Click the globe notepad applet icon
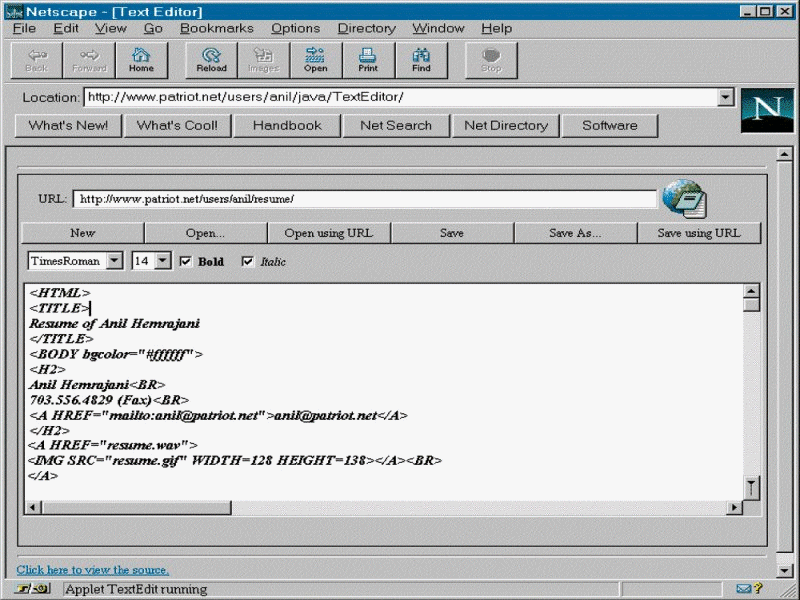The width and height of the screenshot is (800, 600). tap(685, 198)
